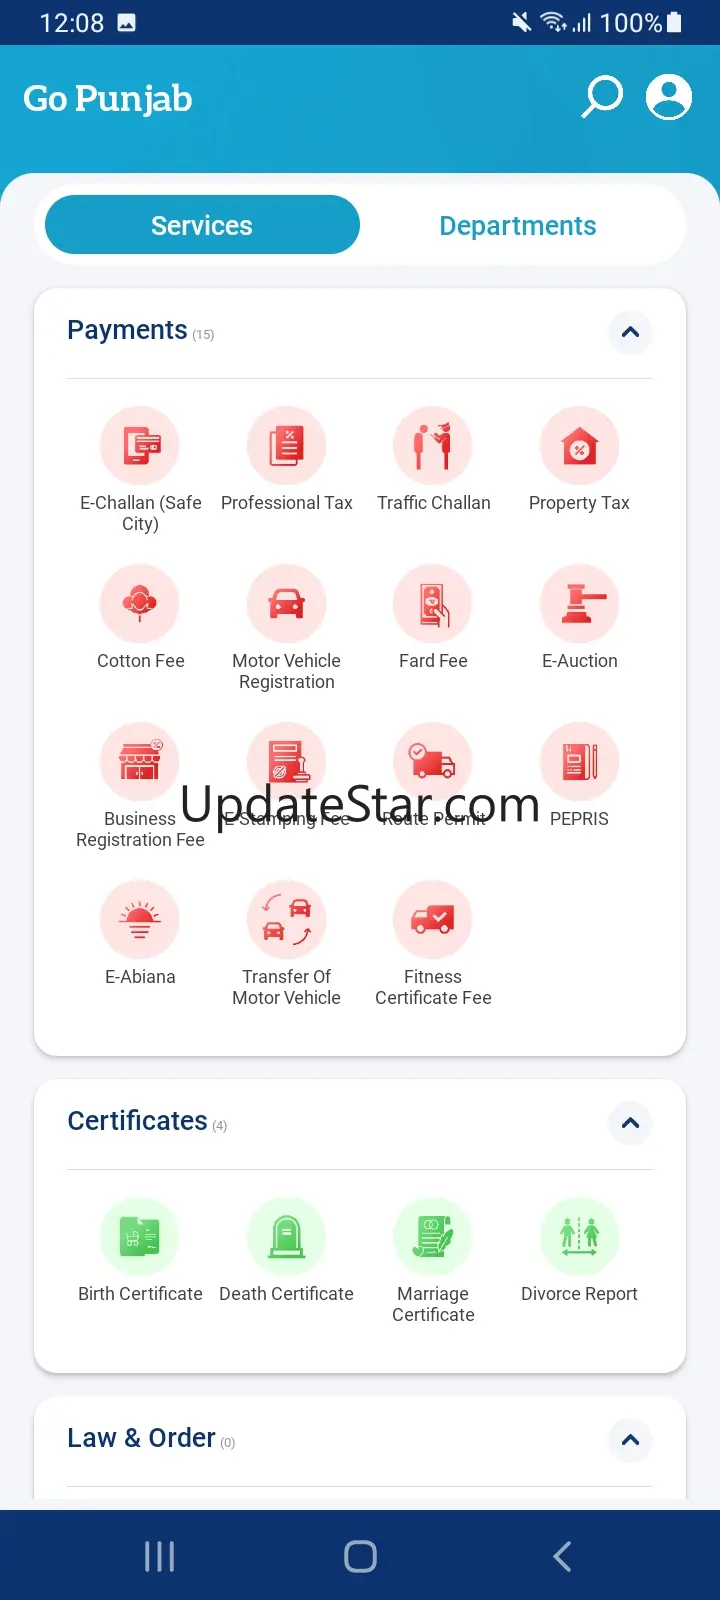
Task: Collapse the Certificates section chevron
Action: pyautogui.click(x=630, y=1123)
